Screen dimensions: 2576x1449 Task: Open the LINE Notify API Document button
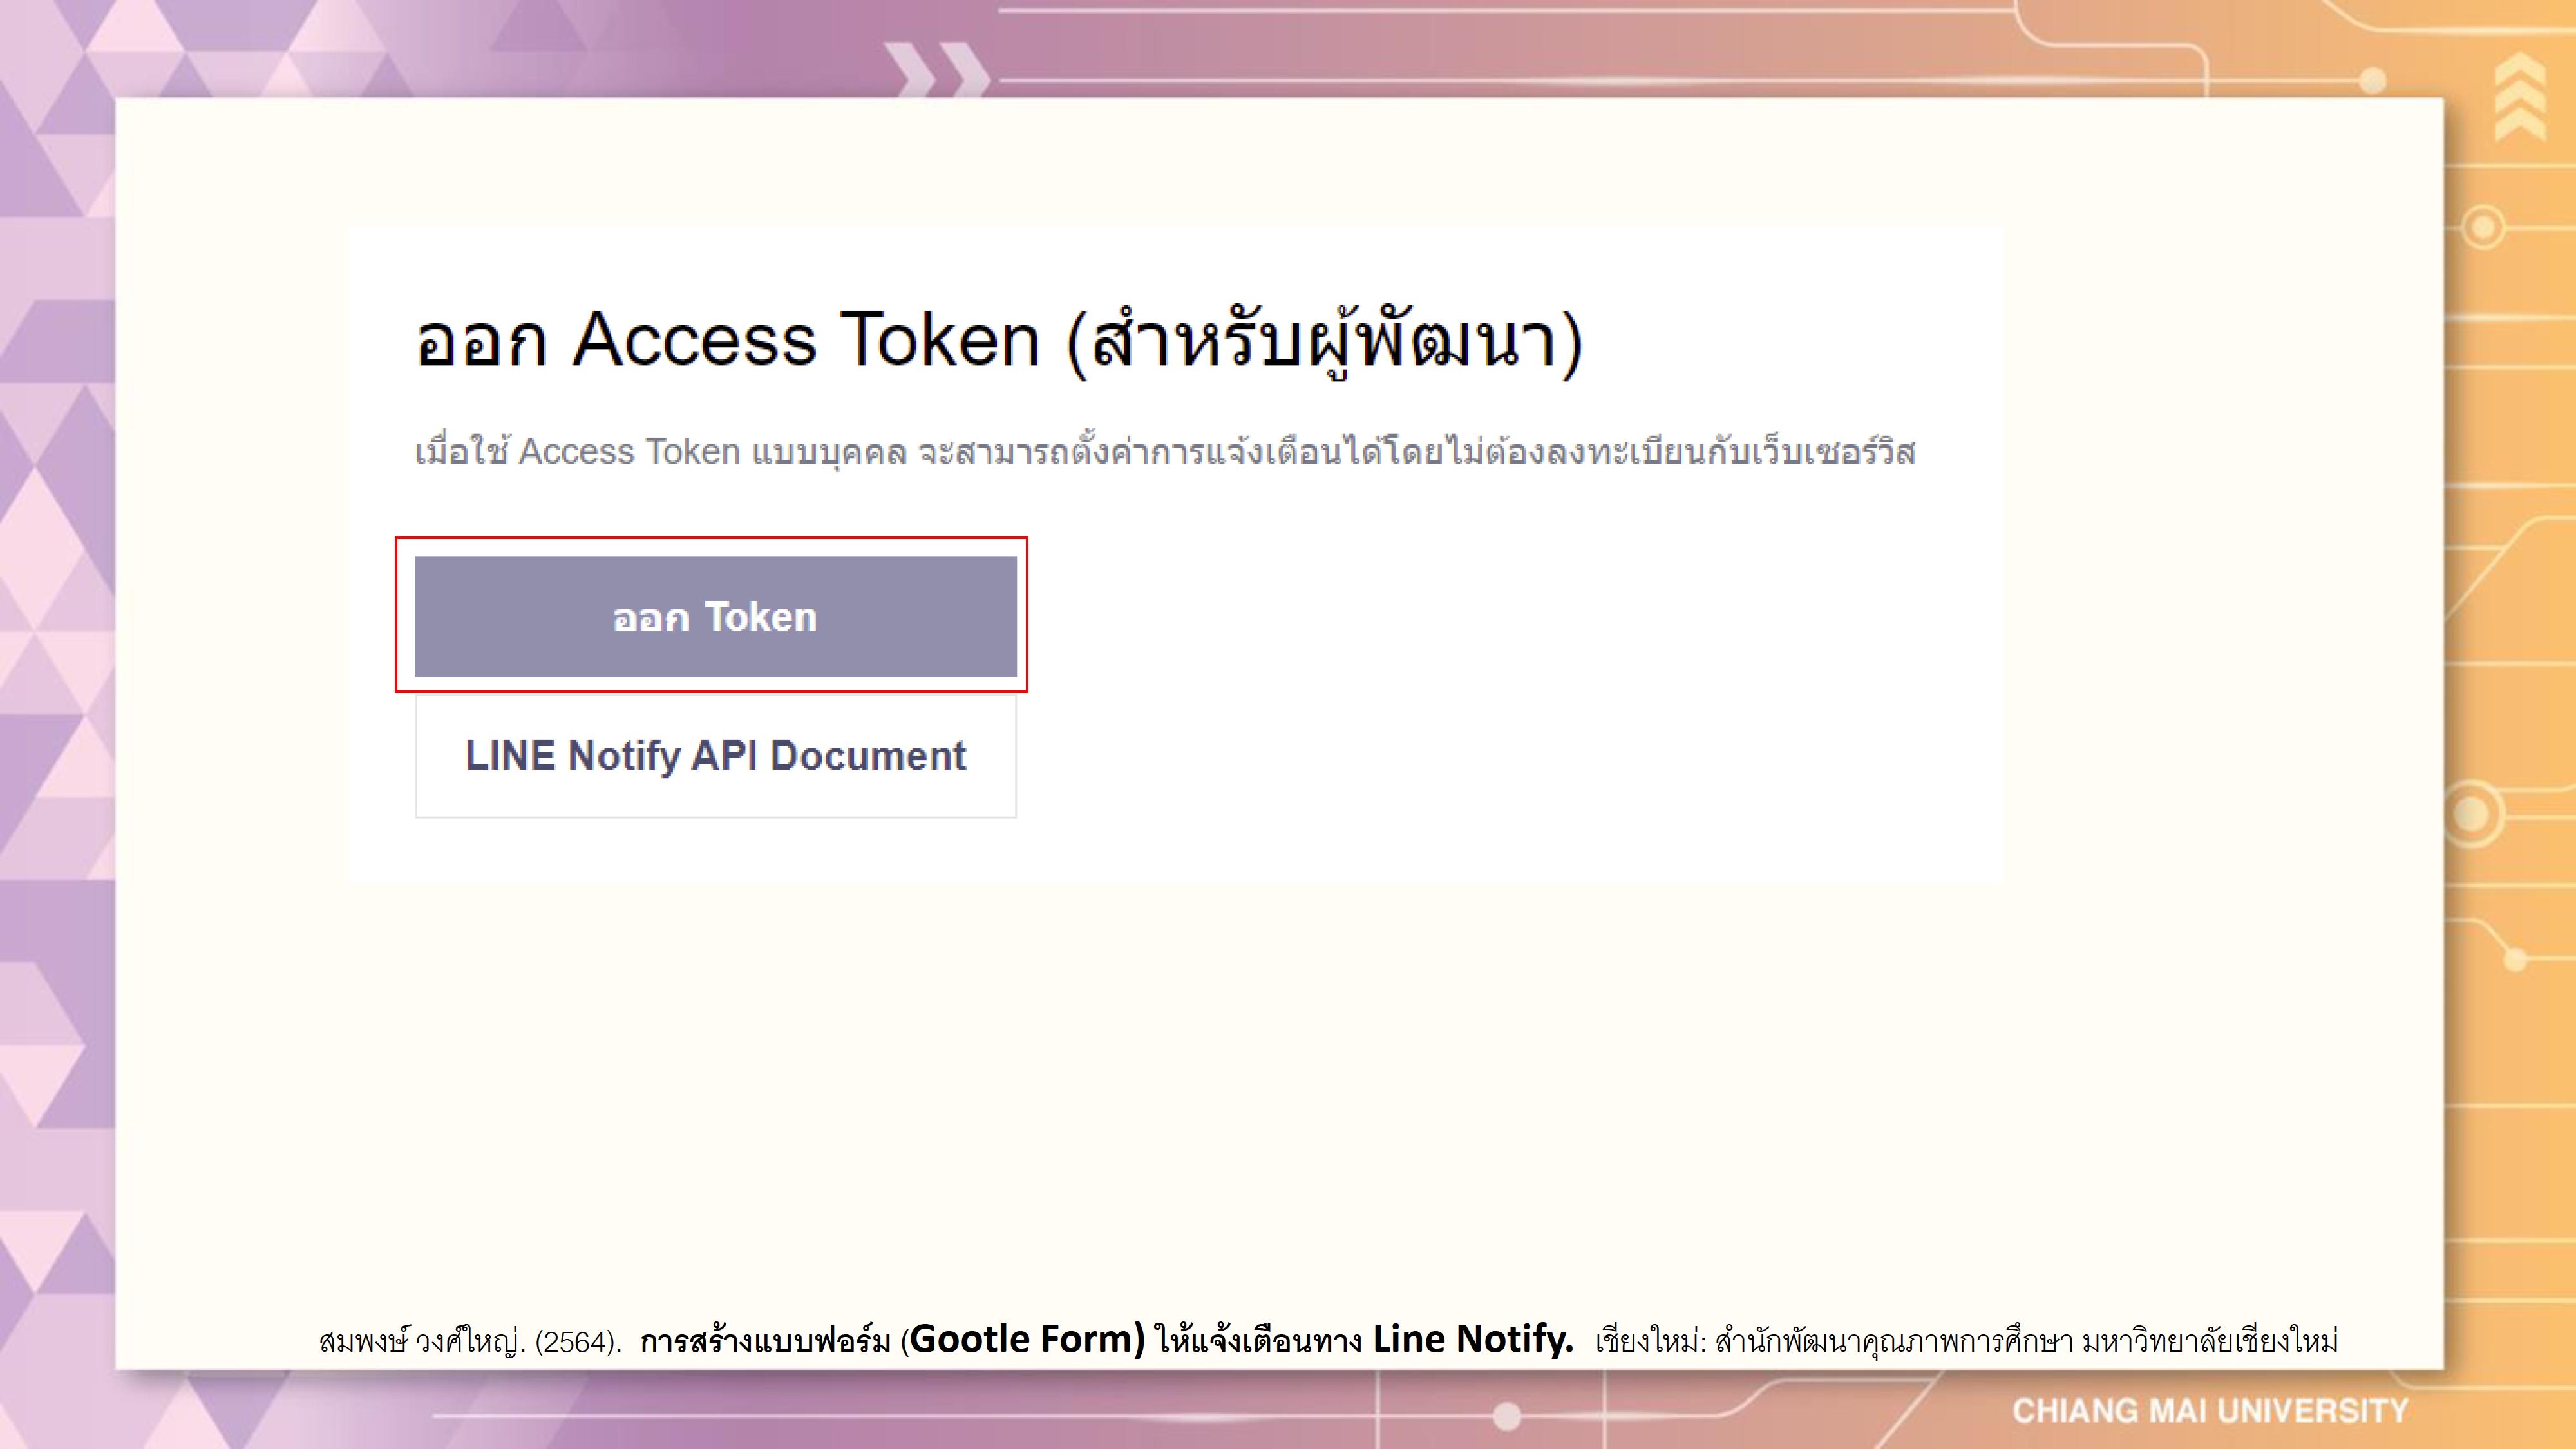click(x=716, y=756)
